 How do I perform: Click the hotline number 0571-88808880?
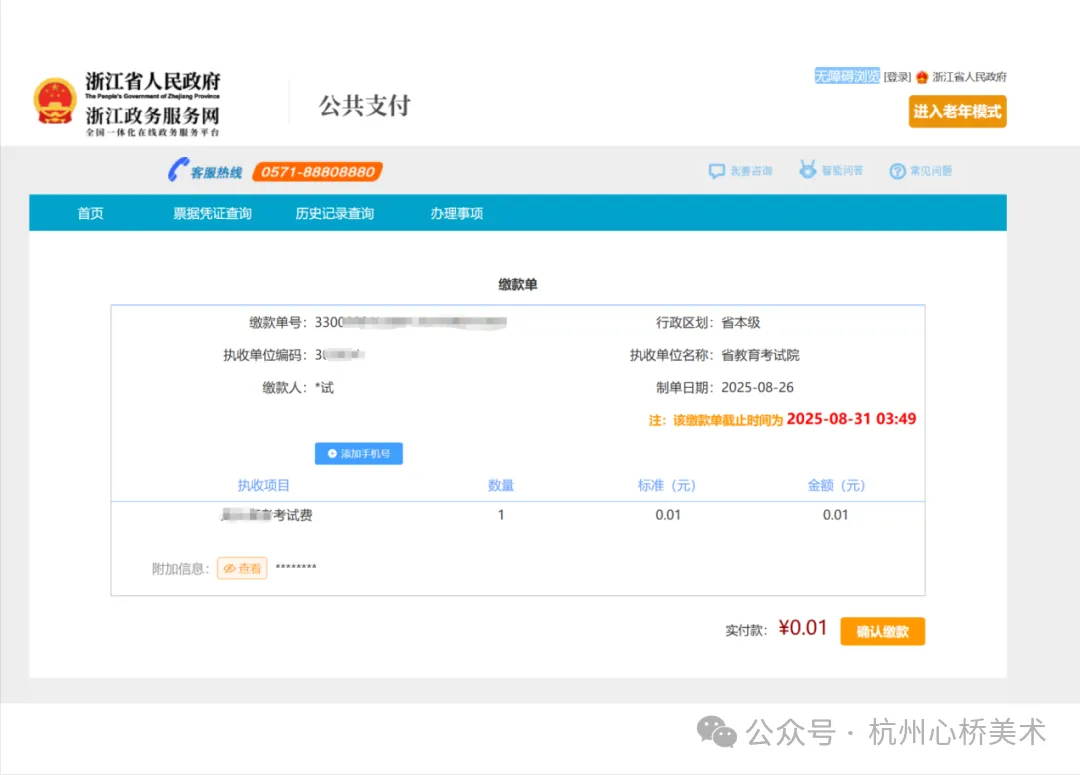[318, 172]
